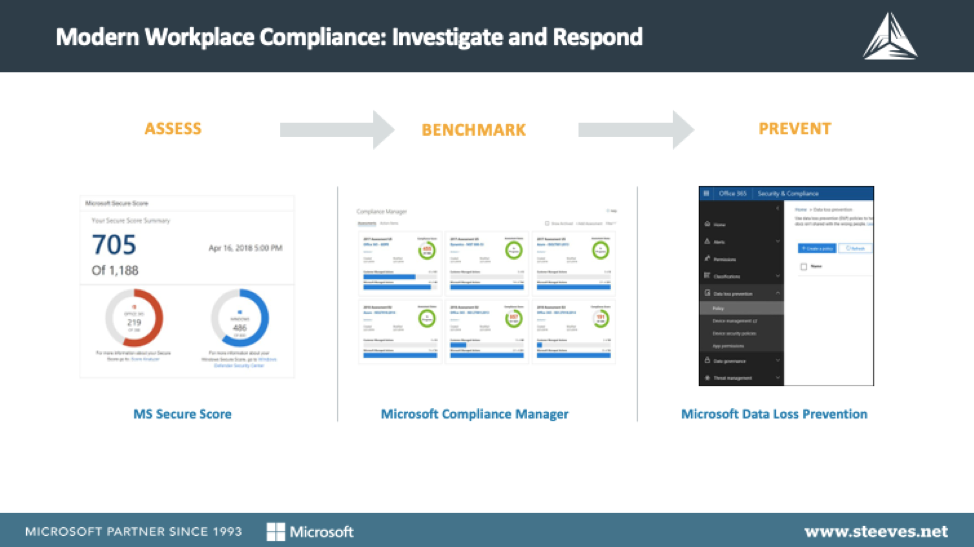
Task: Click the 'Your Secure Score Summary' text
Action: [130, 220]
